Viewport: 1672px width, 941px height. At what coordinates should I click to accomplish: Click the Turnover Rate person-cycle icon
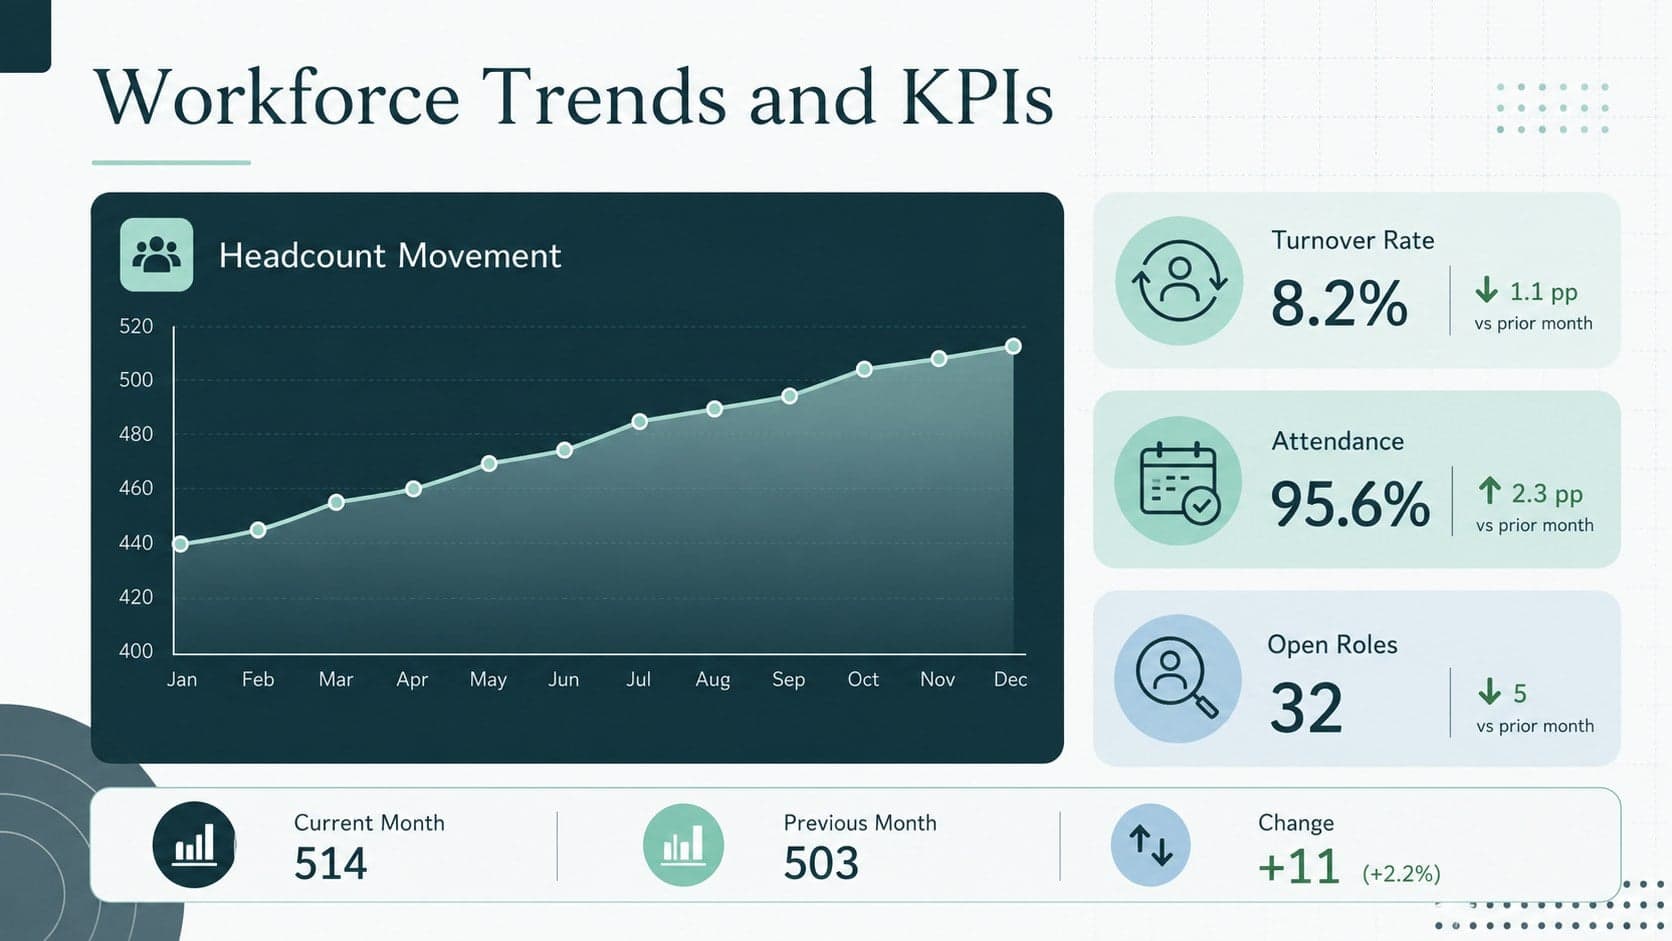(1179, 281)
